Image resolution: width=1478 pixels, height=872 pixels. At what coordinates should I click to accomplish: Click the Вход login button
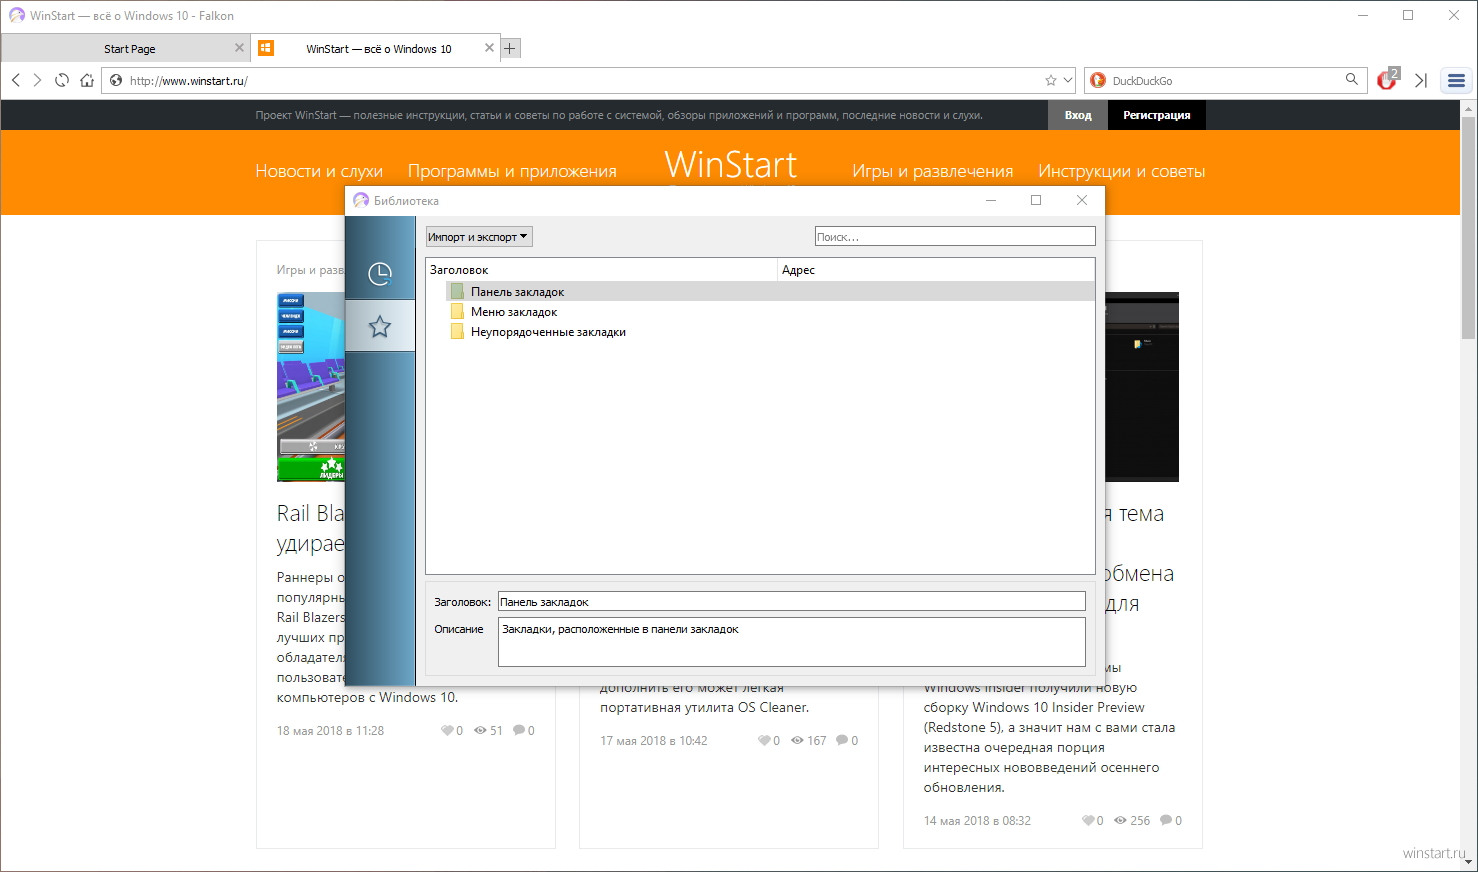pyautogui.click(x=1078, y=115)
